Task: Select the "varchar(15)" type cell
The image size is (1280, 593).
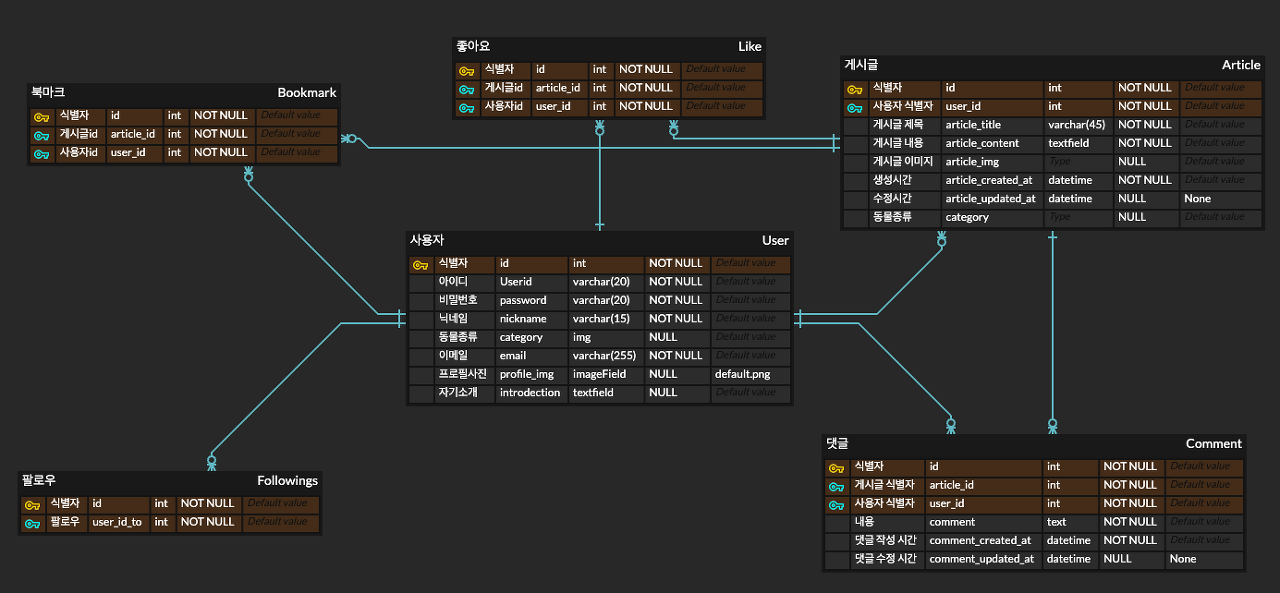Action: [x=601, y=319]
